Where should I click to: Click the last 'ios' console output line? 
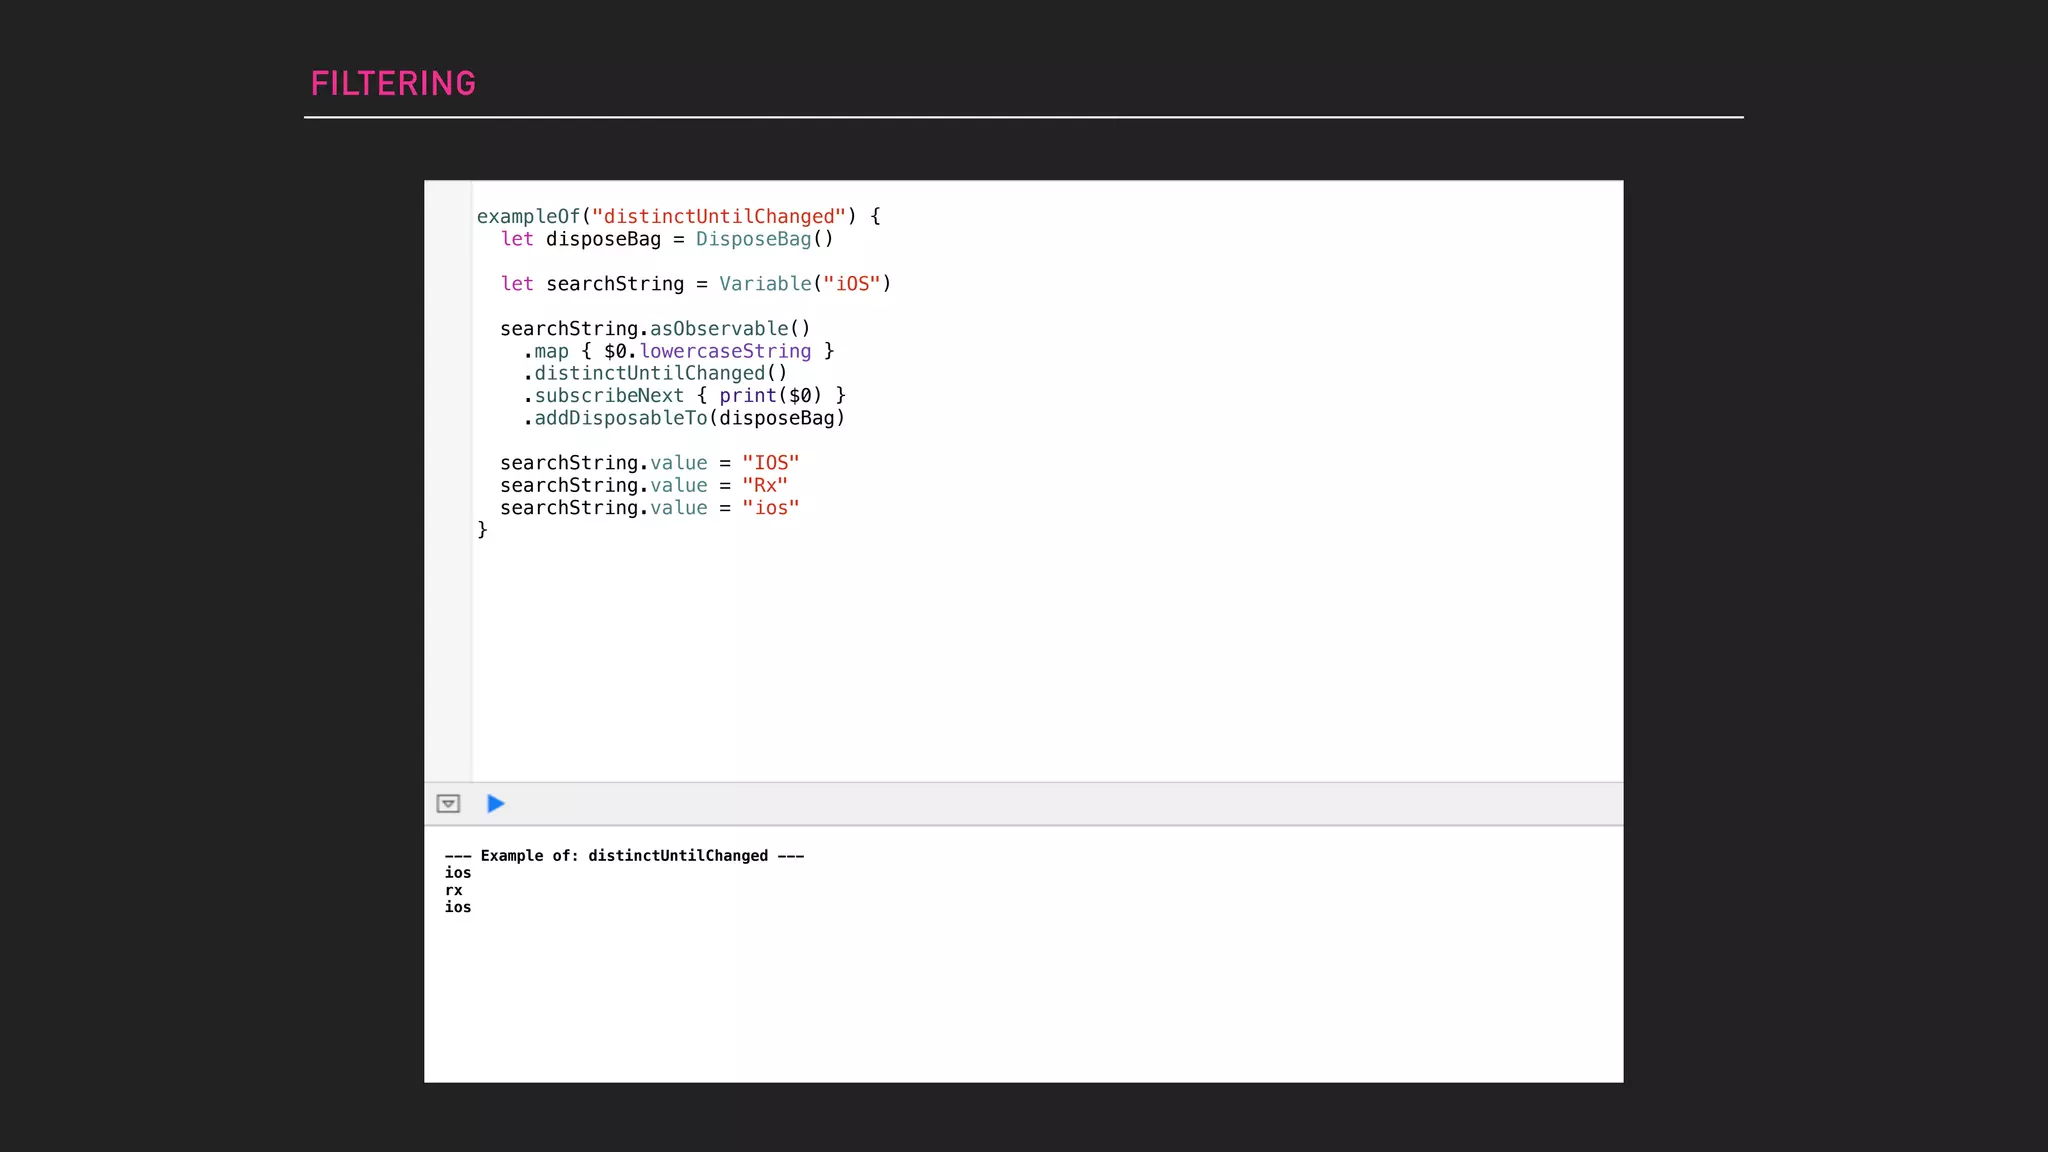[x=458, y=908]
